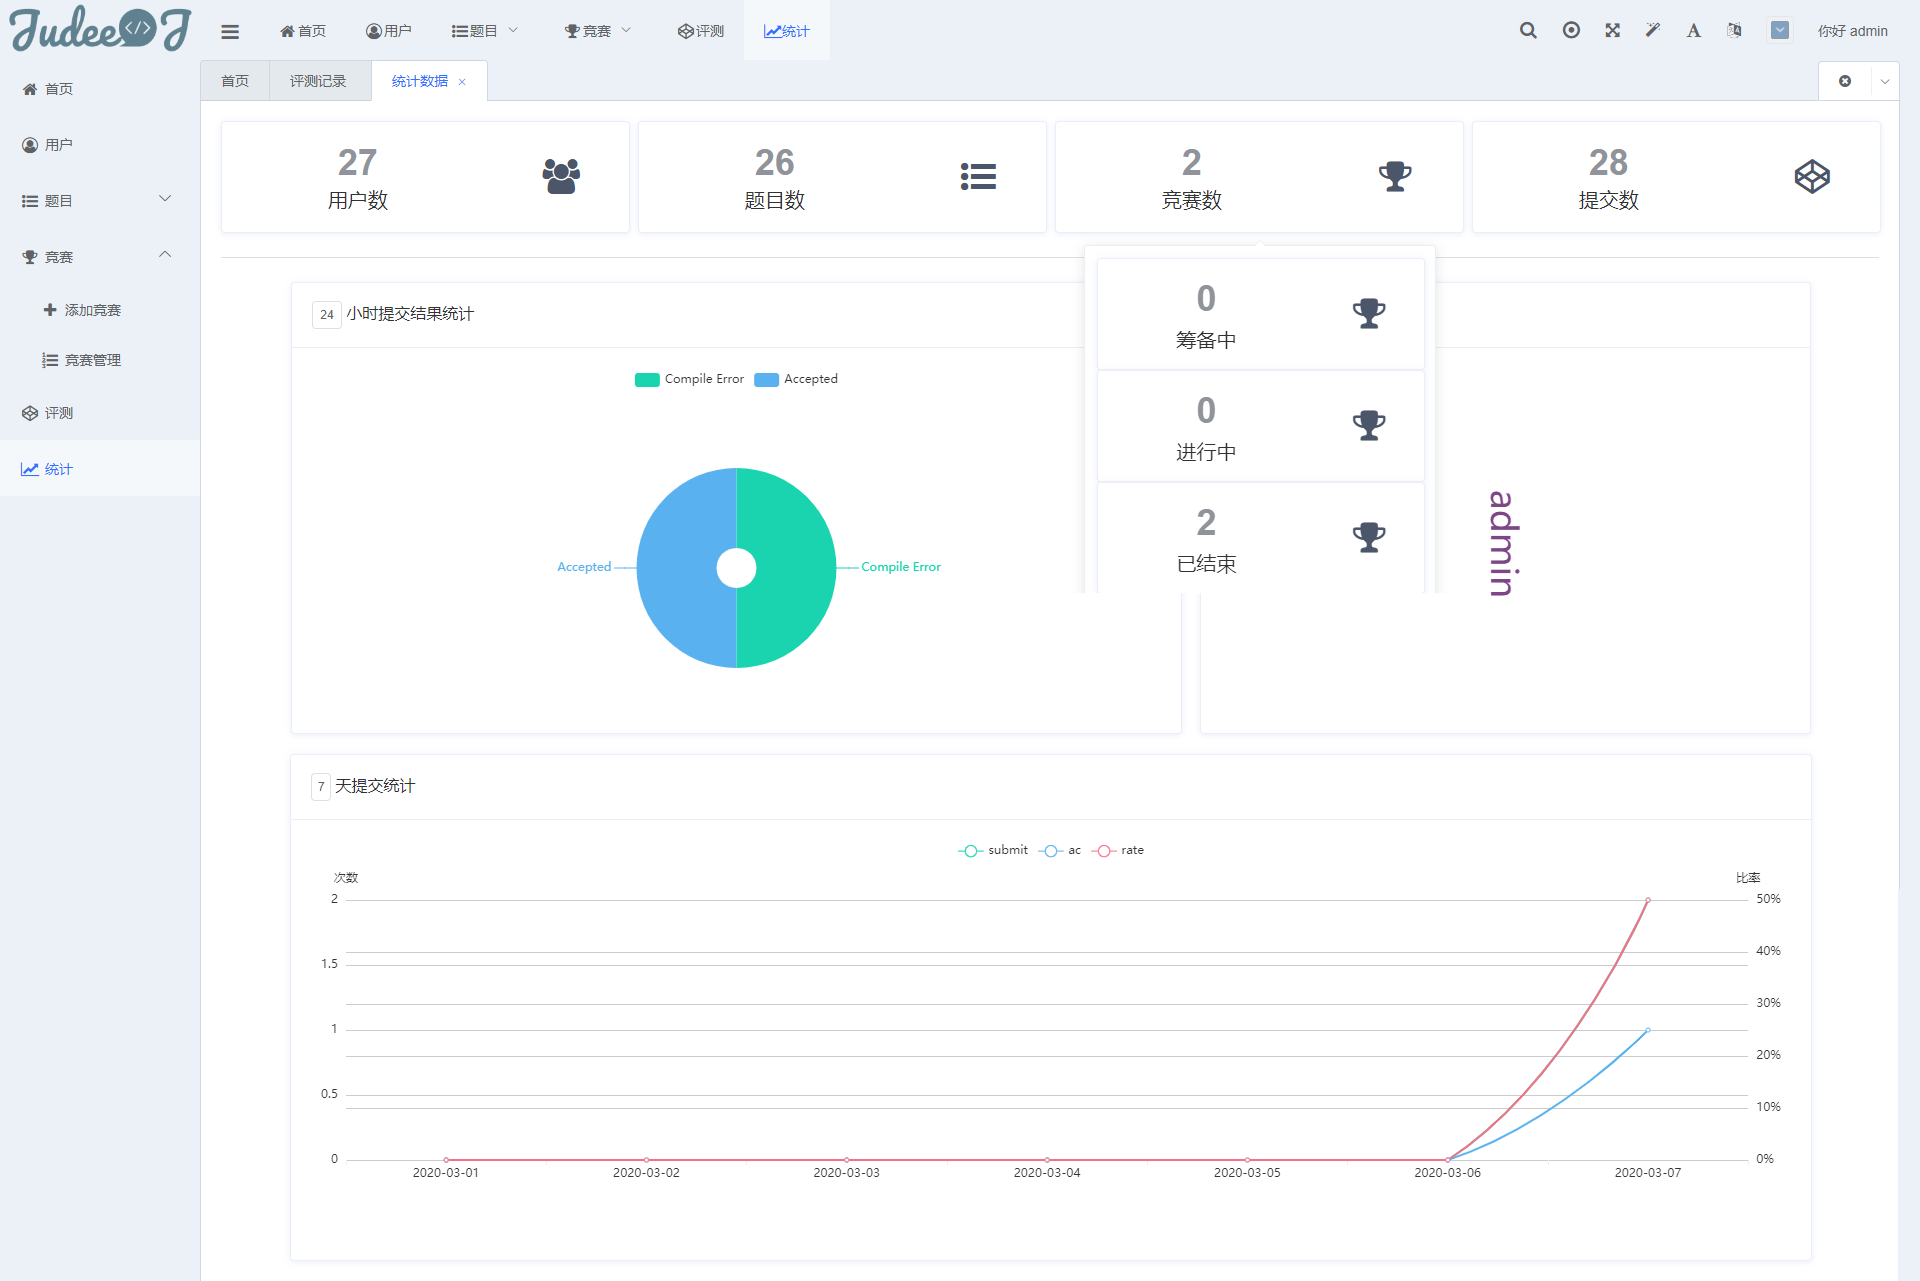Close the 统计数据 tab
The width and height of the screenshot is (1920, 1281).
[x=462, y=82]
